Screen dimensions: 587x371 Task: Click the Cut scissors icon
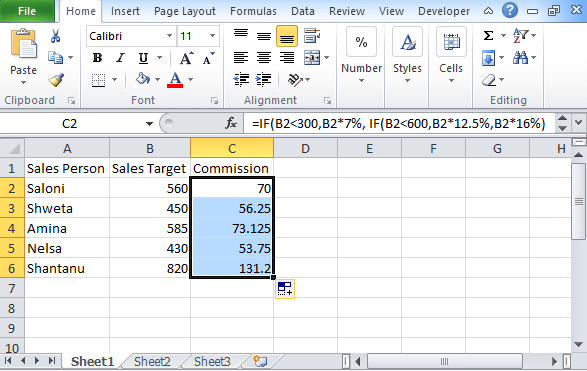click(55, 36)
